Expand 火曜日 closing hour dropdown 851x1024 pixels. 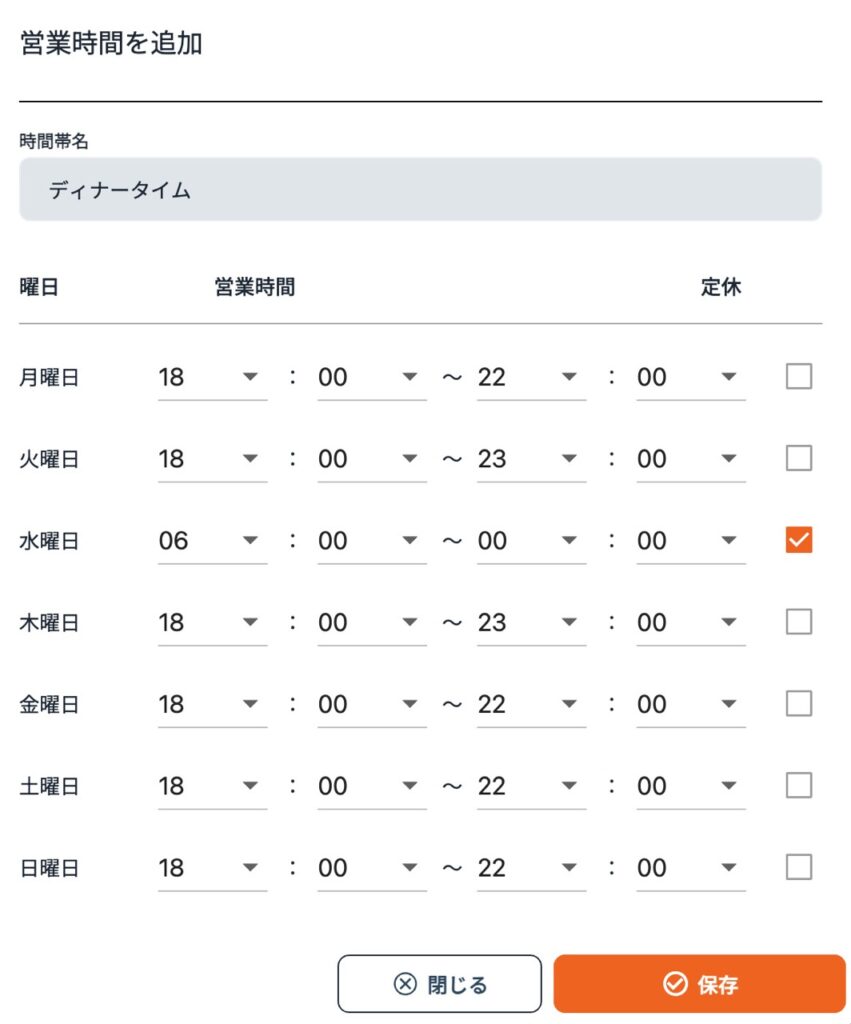[x=531, y=459]
